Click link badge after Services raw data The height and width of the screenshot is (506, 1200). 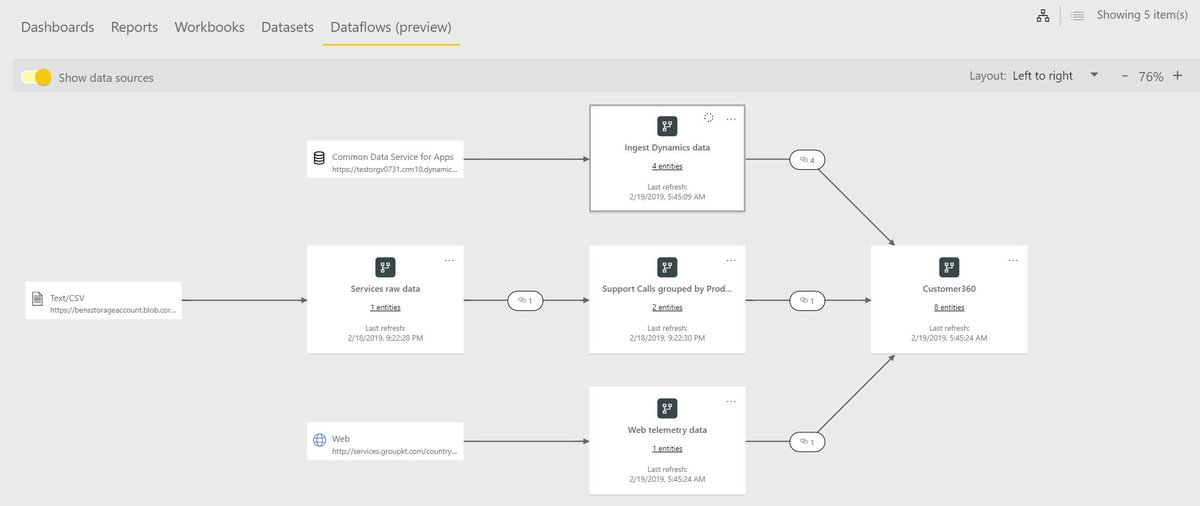(x=526, y=300)
